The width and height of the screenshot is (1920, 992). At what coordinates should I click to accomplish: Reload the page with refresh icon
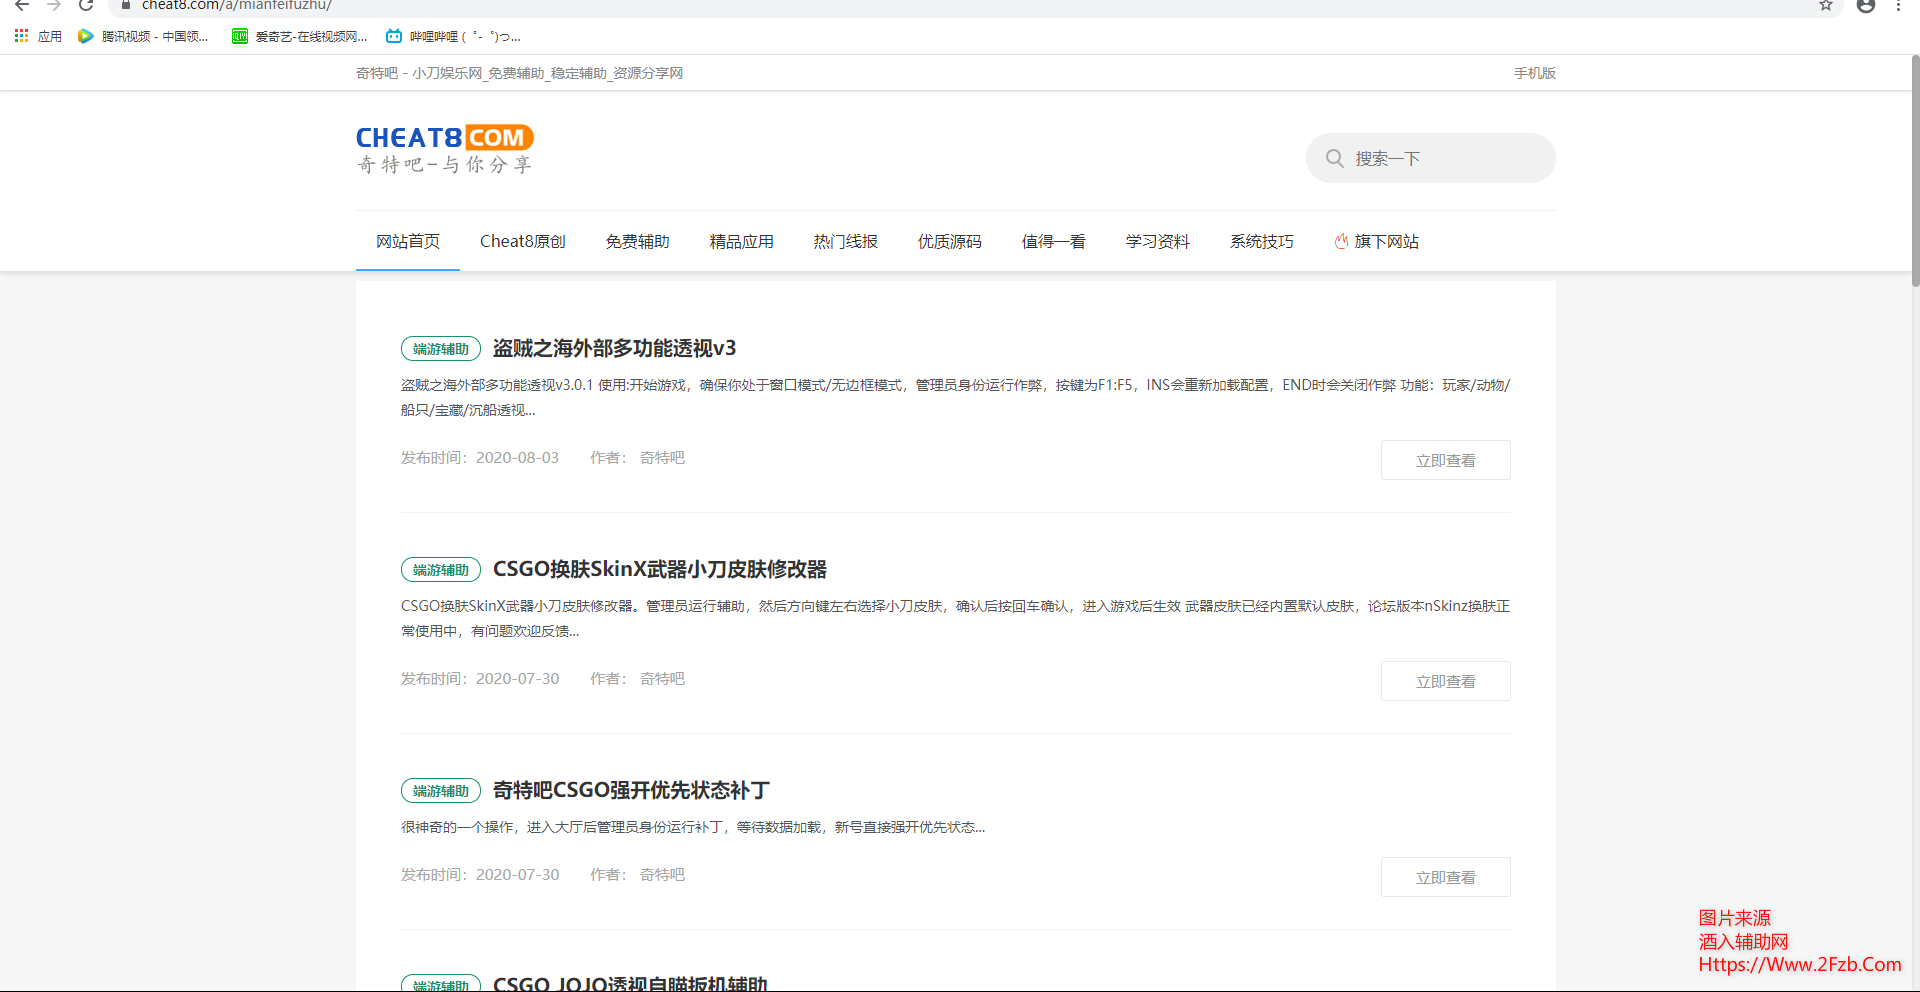86,5
